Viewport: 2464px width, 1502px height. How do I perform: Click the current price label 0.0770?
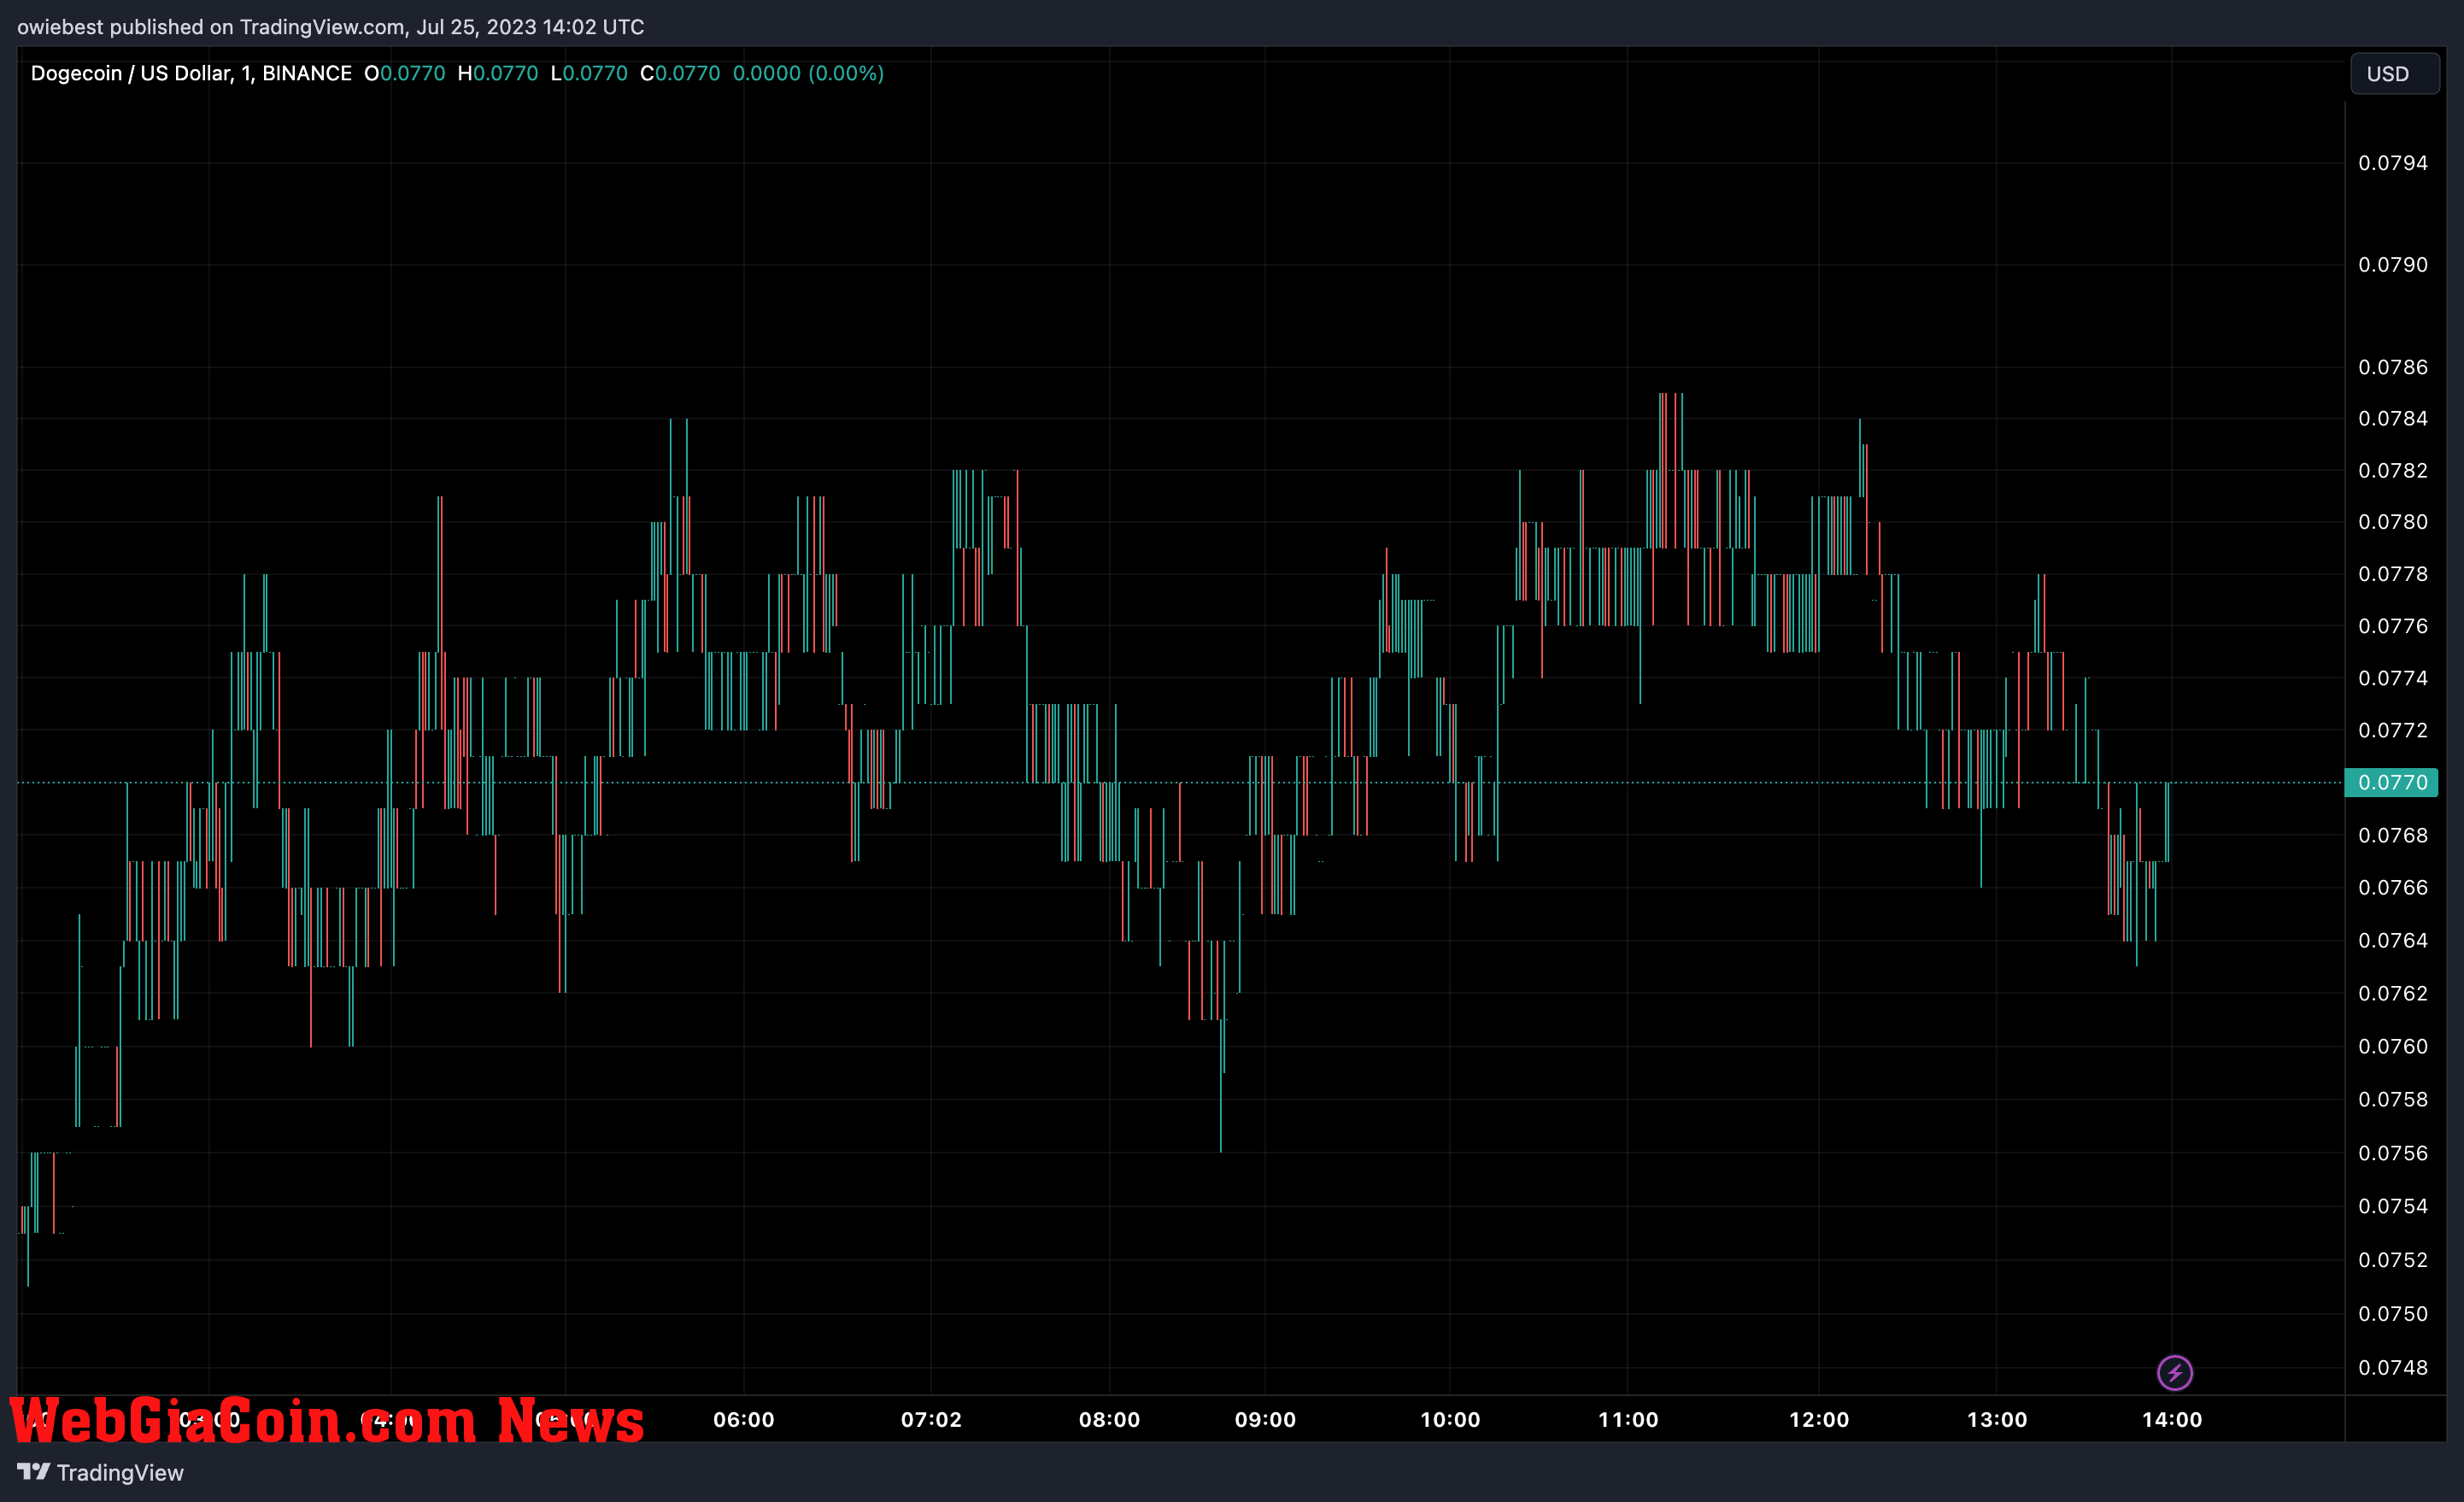coord(2391,782)
